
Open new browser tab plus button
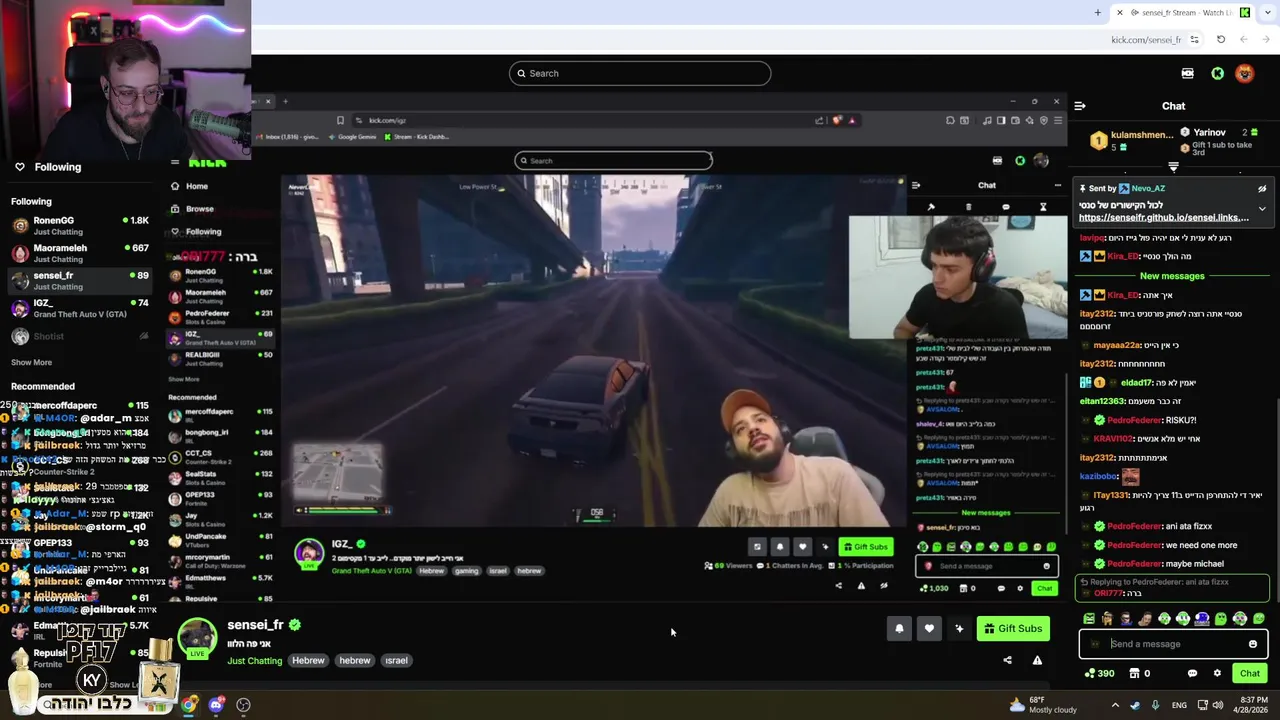click(x=1097, y=13)
